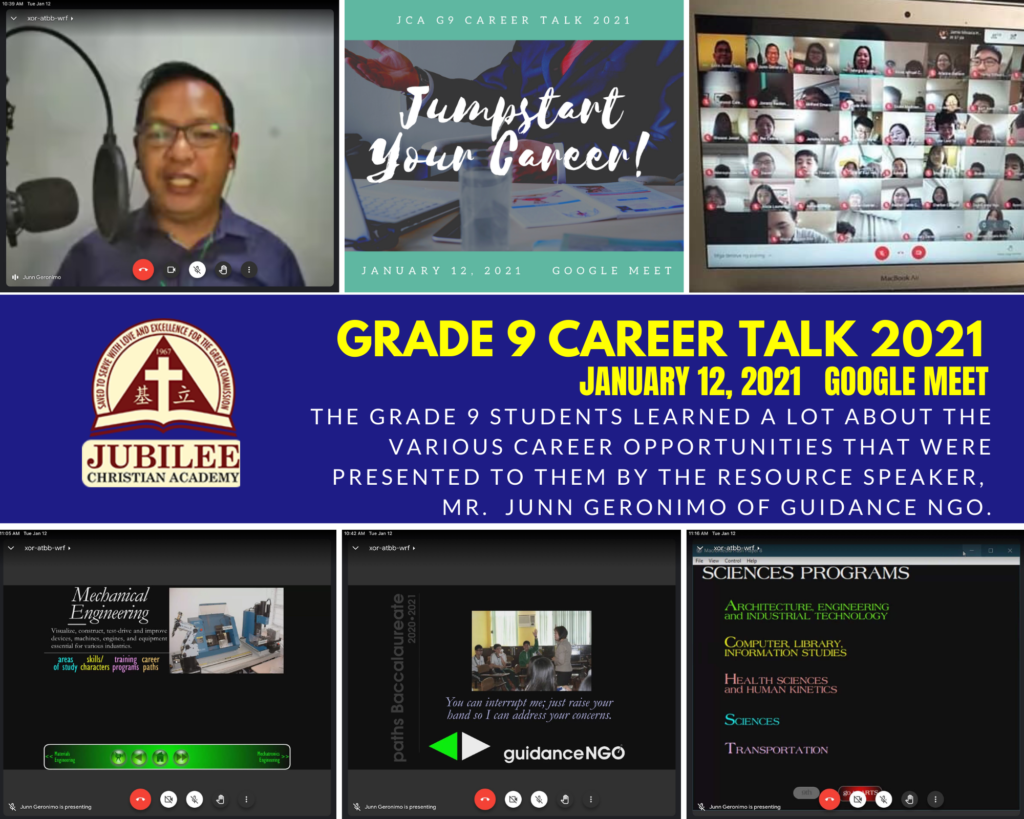Hang up in the Sciences Programs panel
Image resolution: width=1024 pixels, height=819 pixels.
click(829, 799)
